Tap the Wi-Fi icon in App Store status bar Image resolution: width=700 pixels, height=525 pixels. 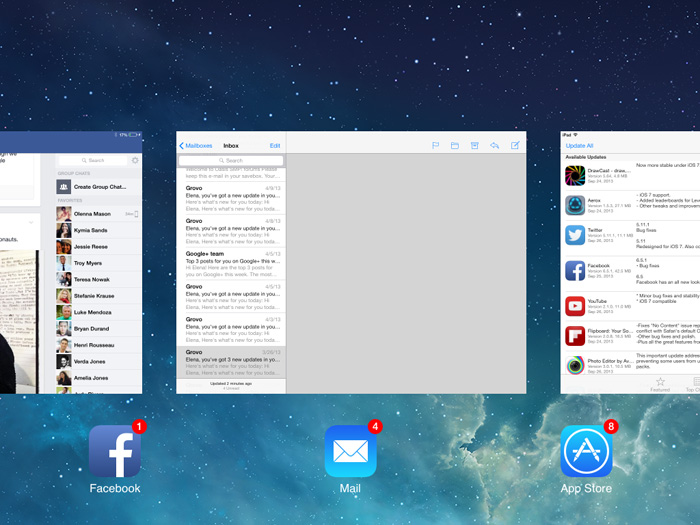coord(575,134)
